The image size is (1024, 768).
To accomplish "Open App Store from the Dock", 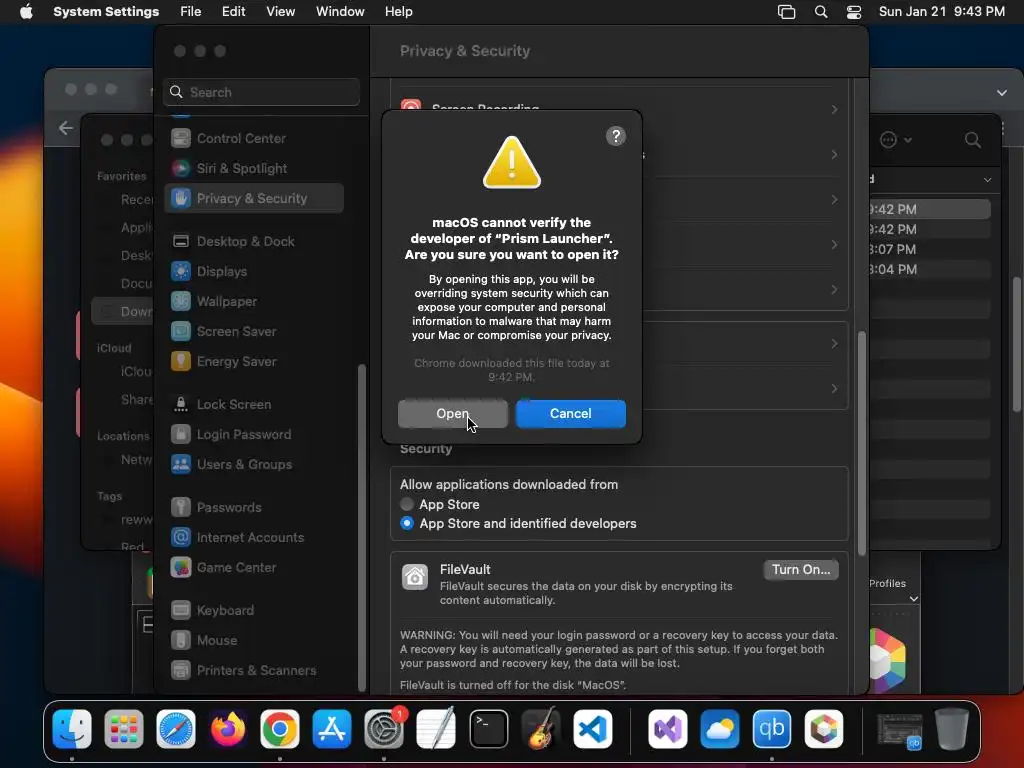I will pos(332,729).
